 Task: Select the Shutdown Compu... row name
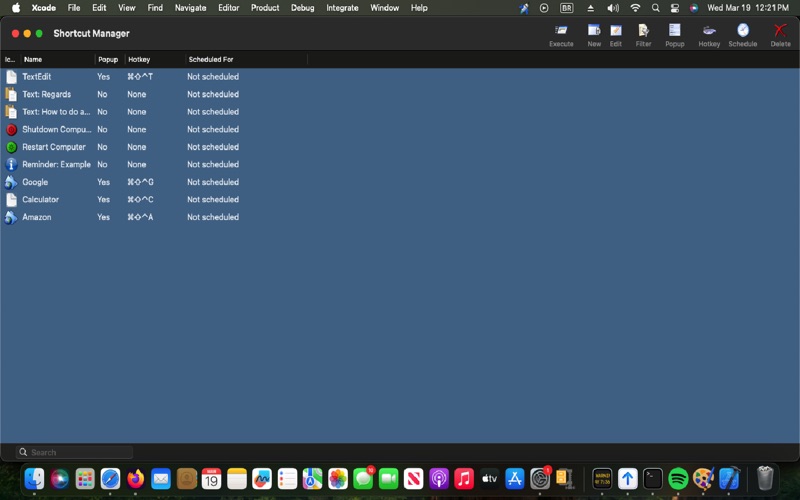(57, 130)
